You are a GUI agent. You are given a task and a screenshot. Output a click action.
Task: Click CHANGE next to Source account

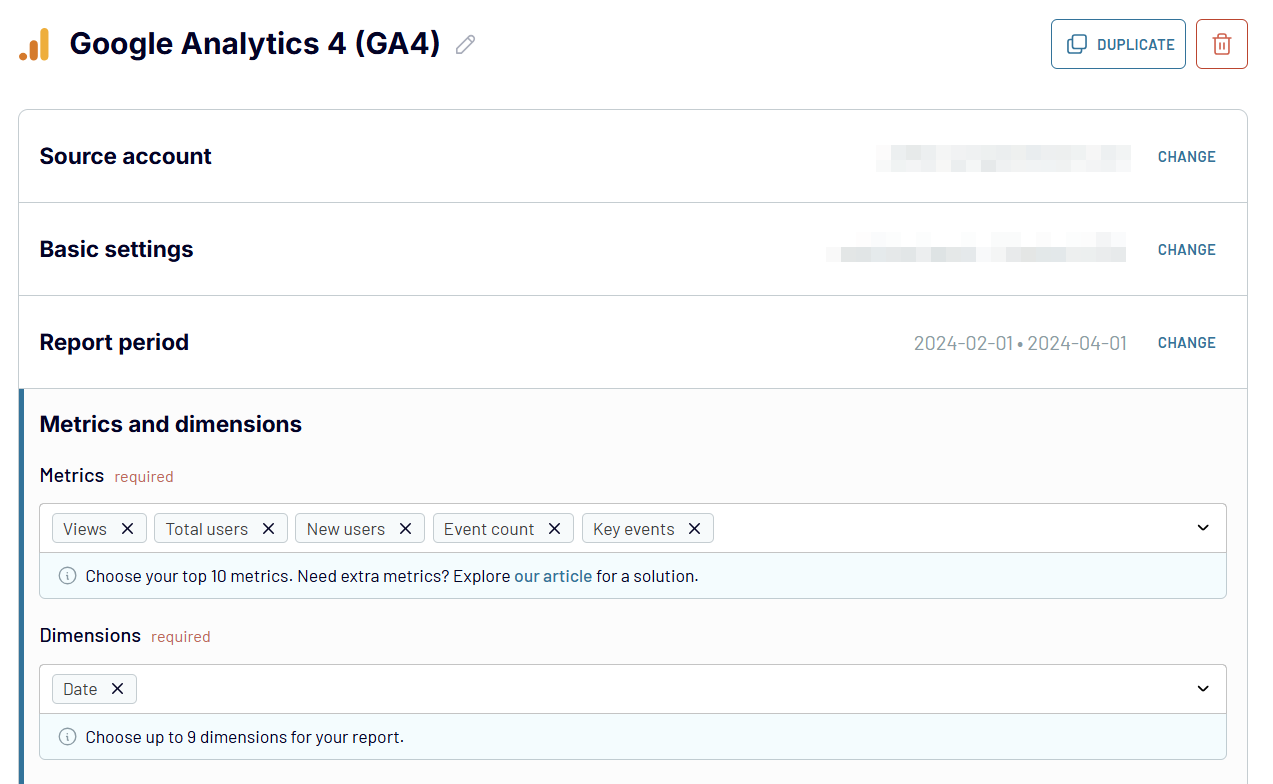tap(1186, 157)
